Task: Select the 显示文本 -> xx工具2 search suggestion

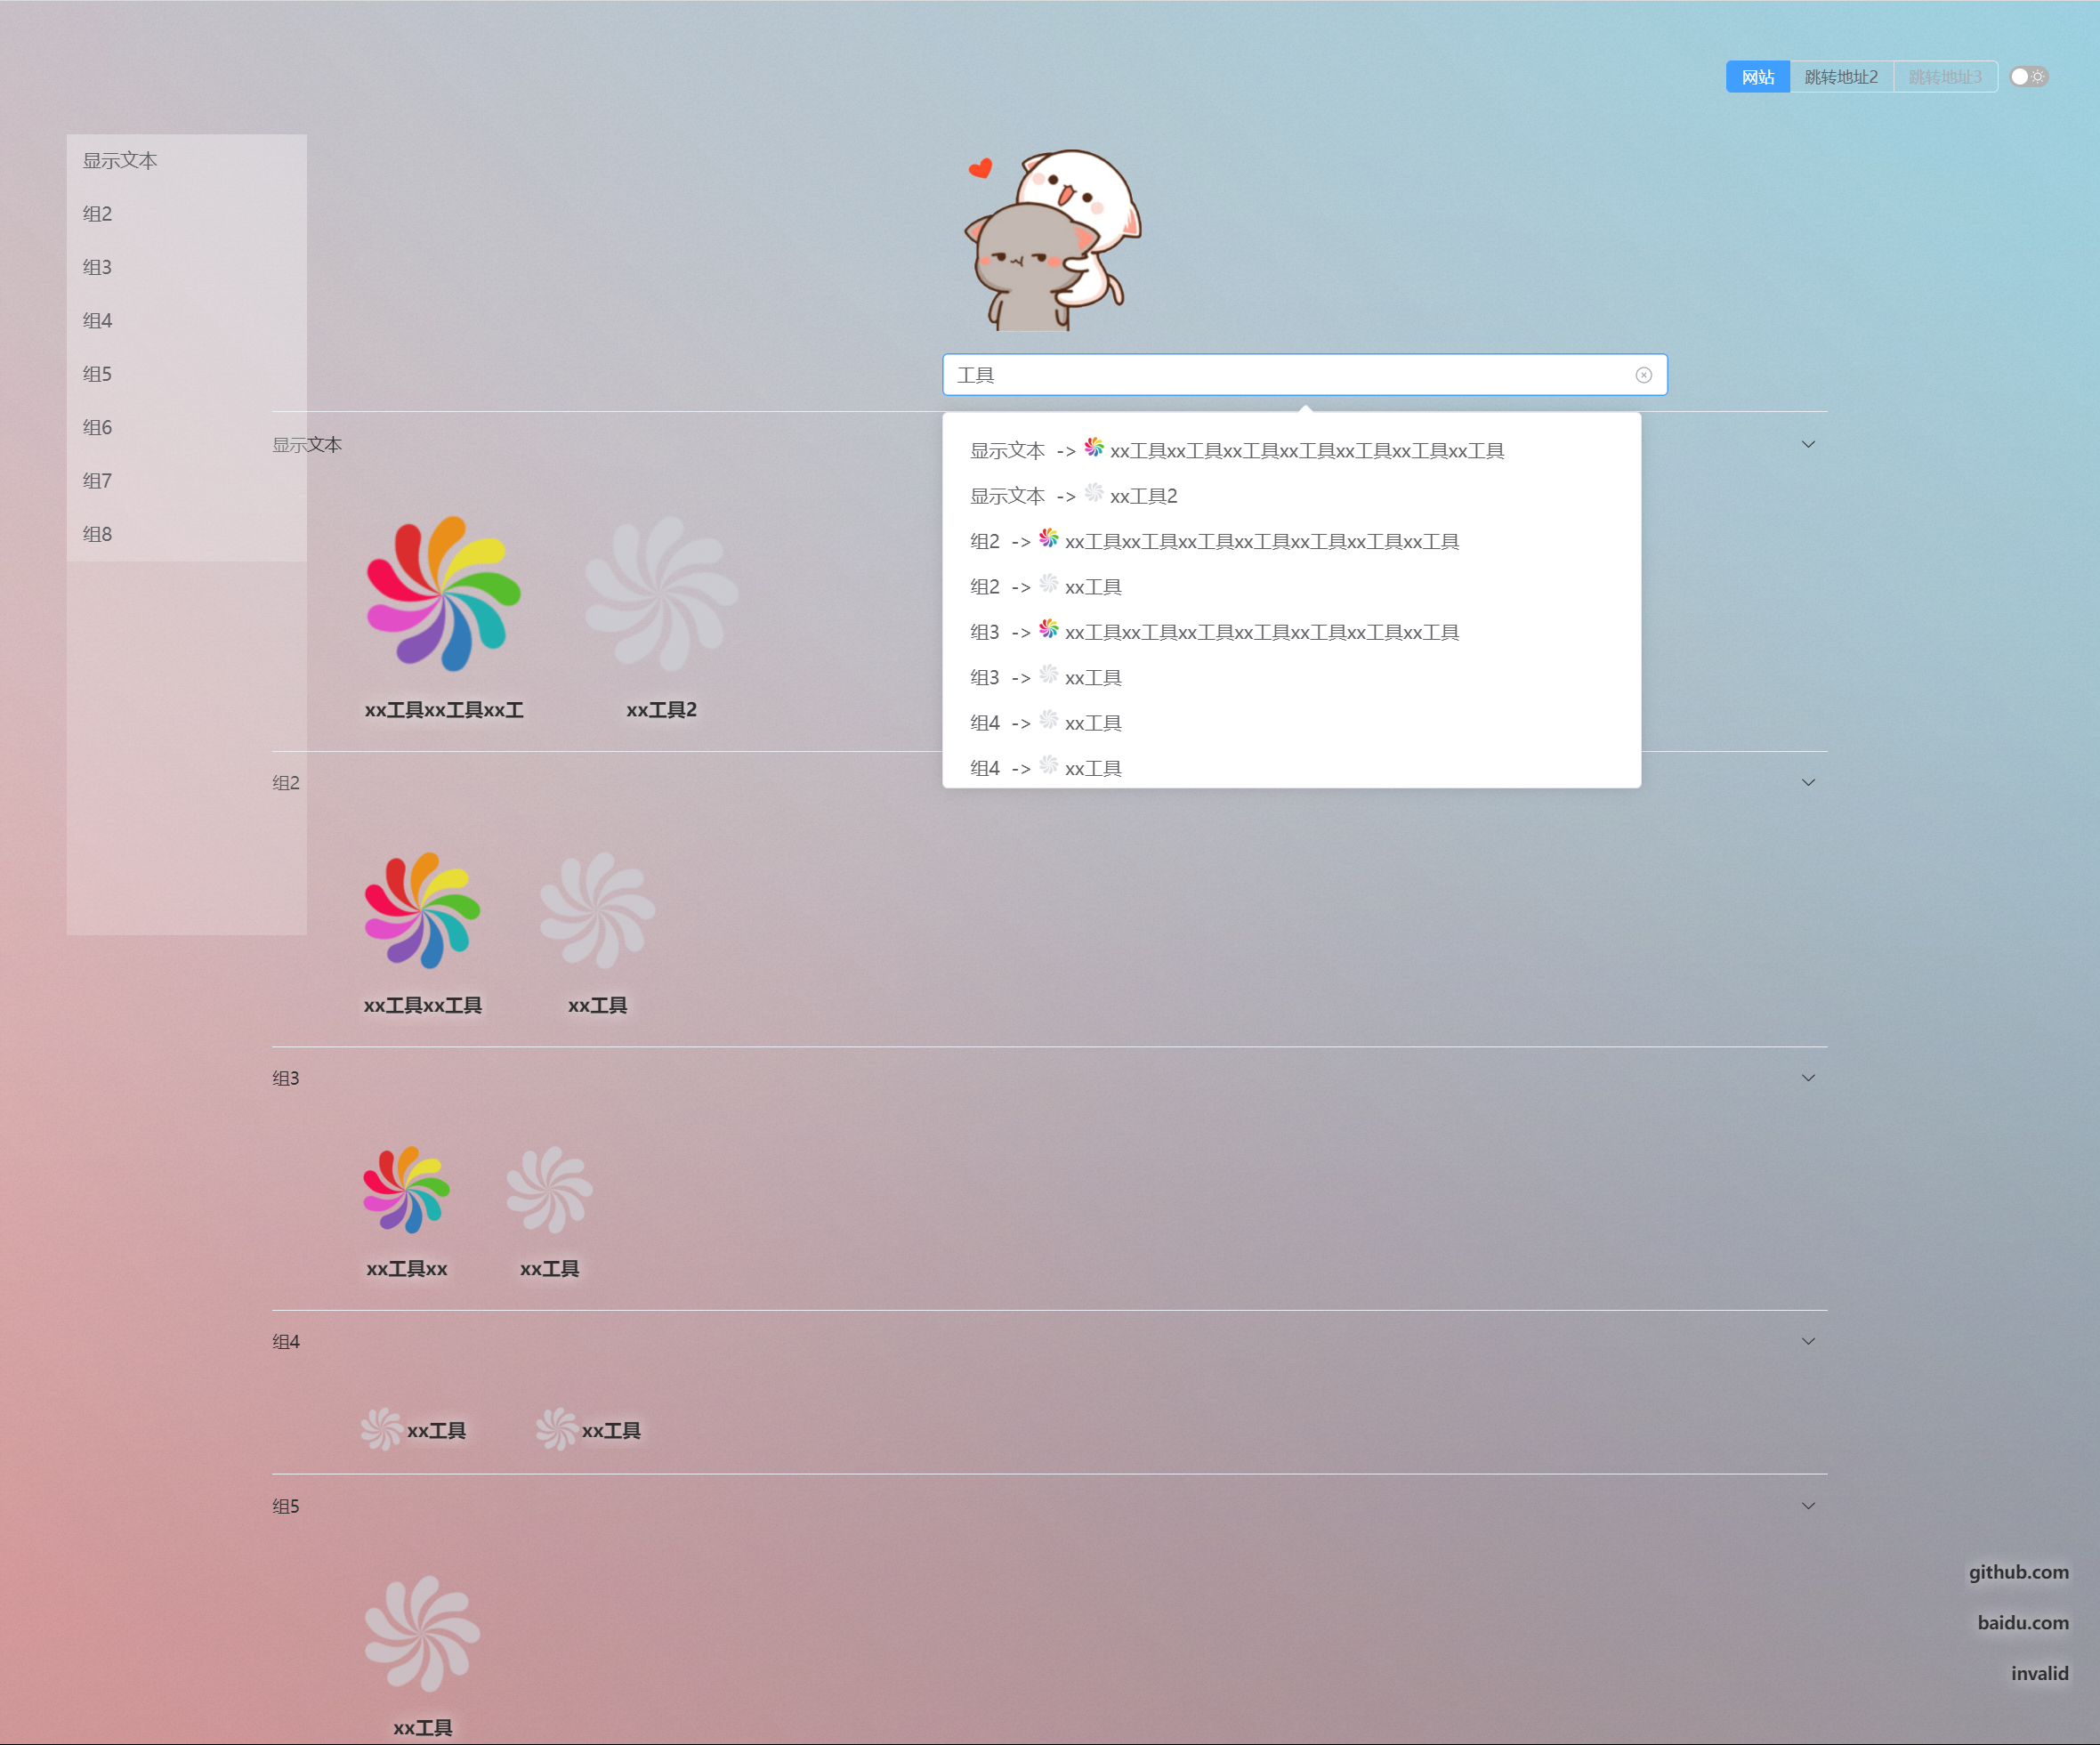Action: coord(1075,496)
